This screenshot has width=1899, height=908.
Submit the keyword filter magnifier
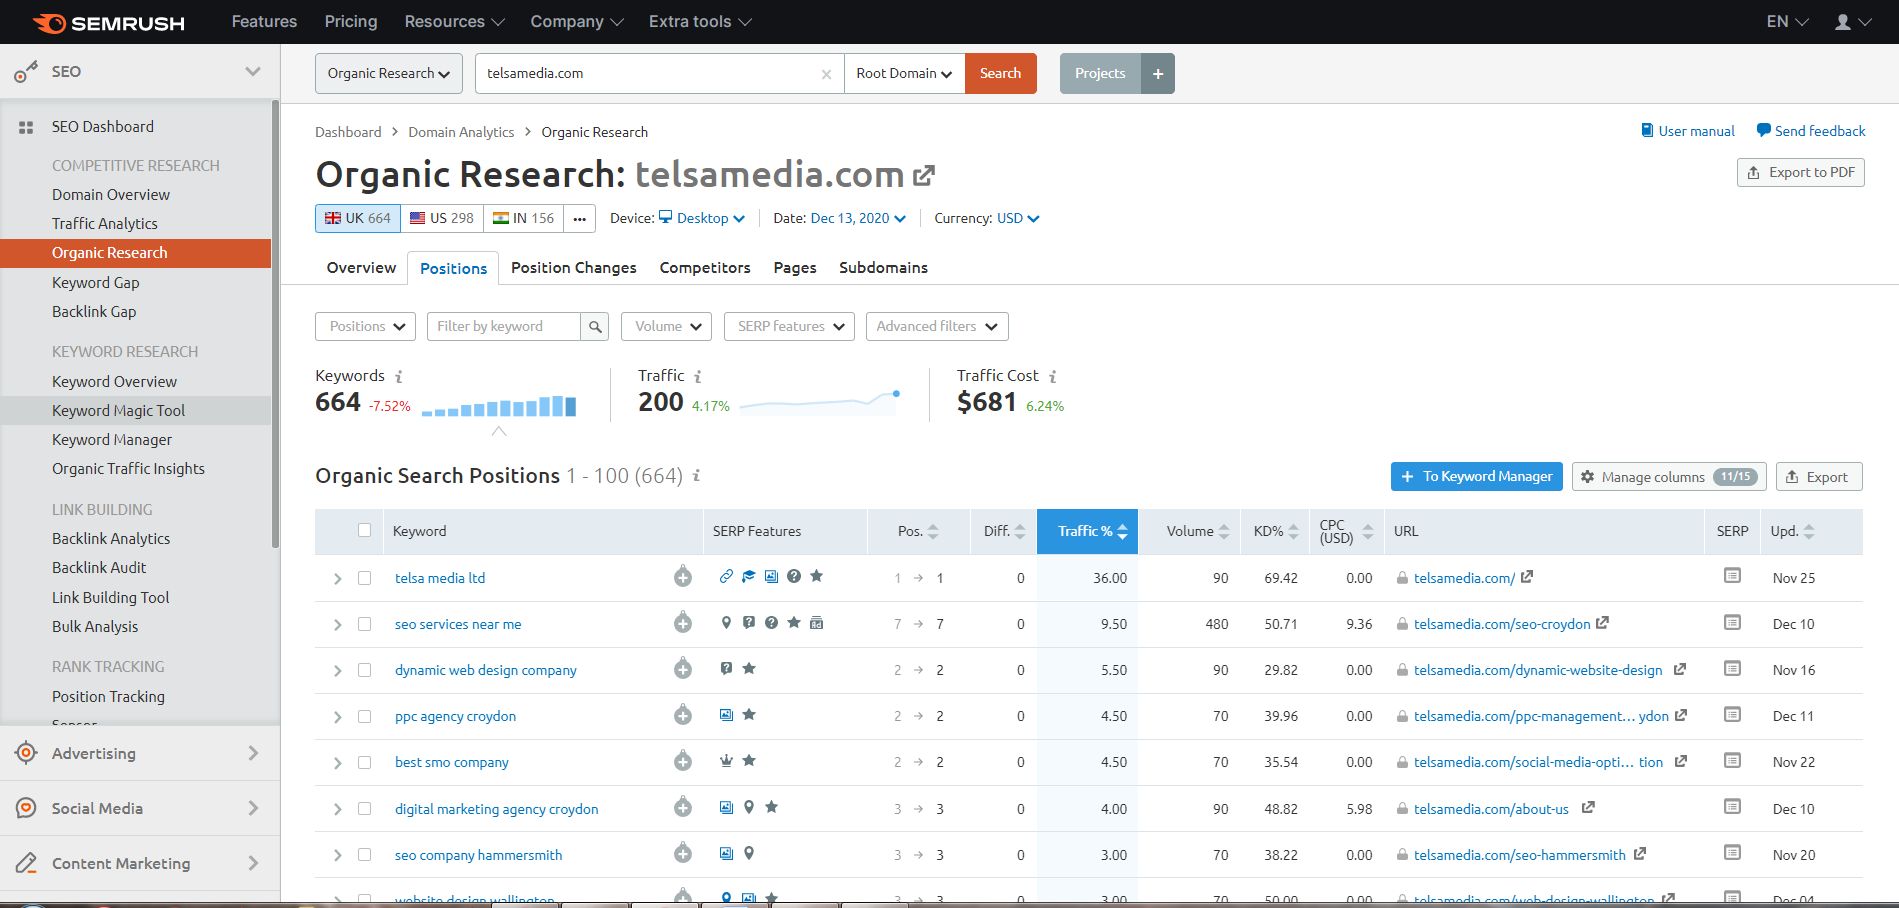(595, 326)
